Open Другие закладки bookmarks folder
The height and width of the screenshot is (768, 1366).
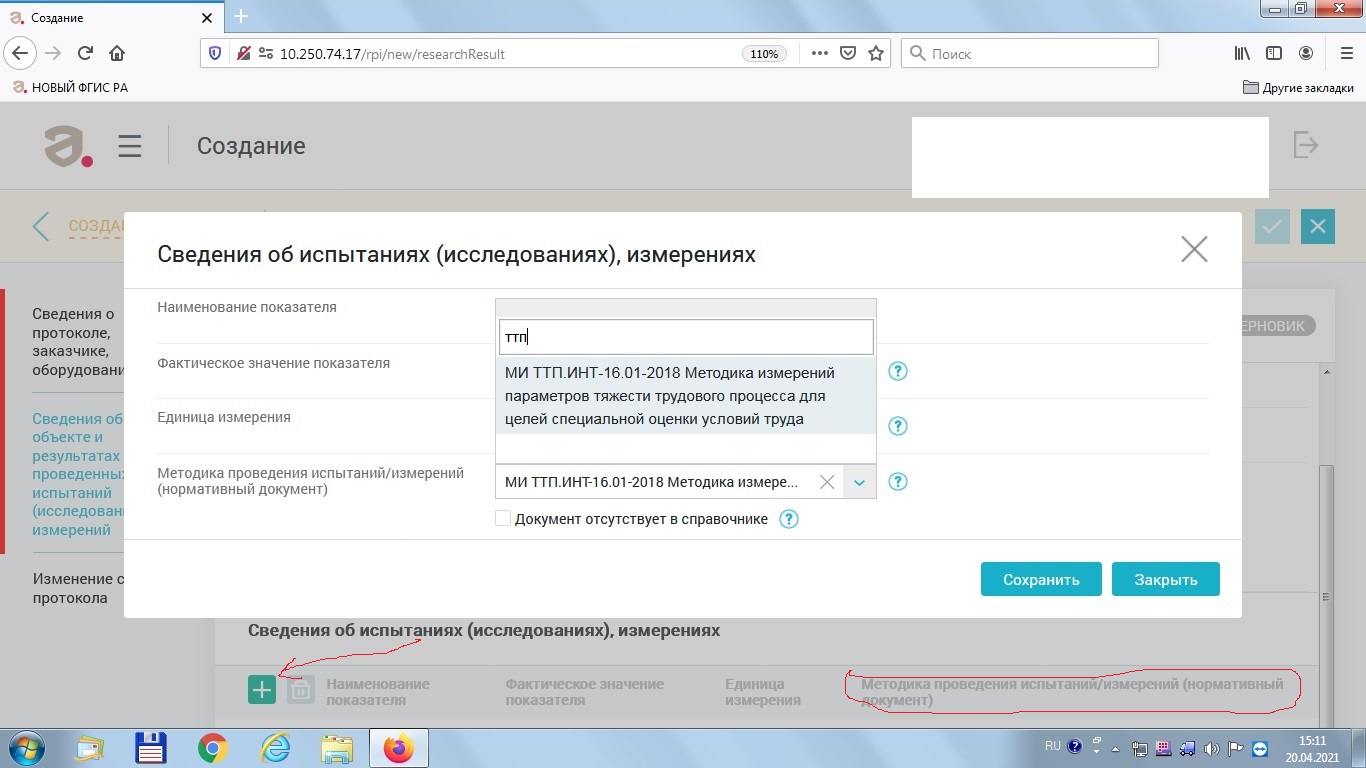click(x=1298, y=87)
